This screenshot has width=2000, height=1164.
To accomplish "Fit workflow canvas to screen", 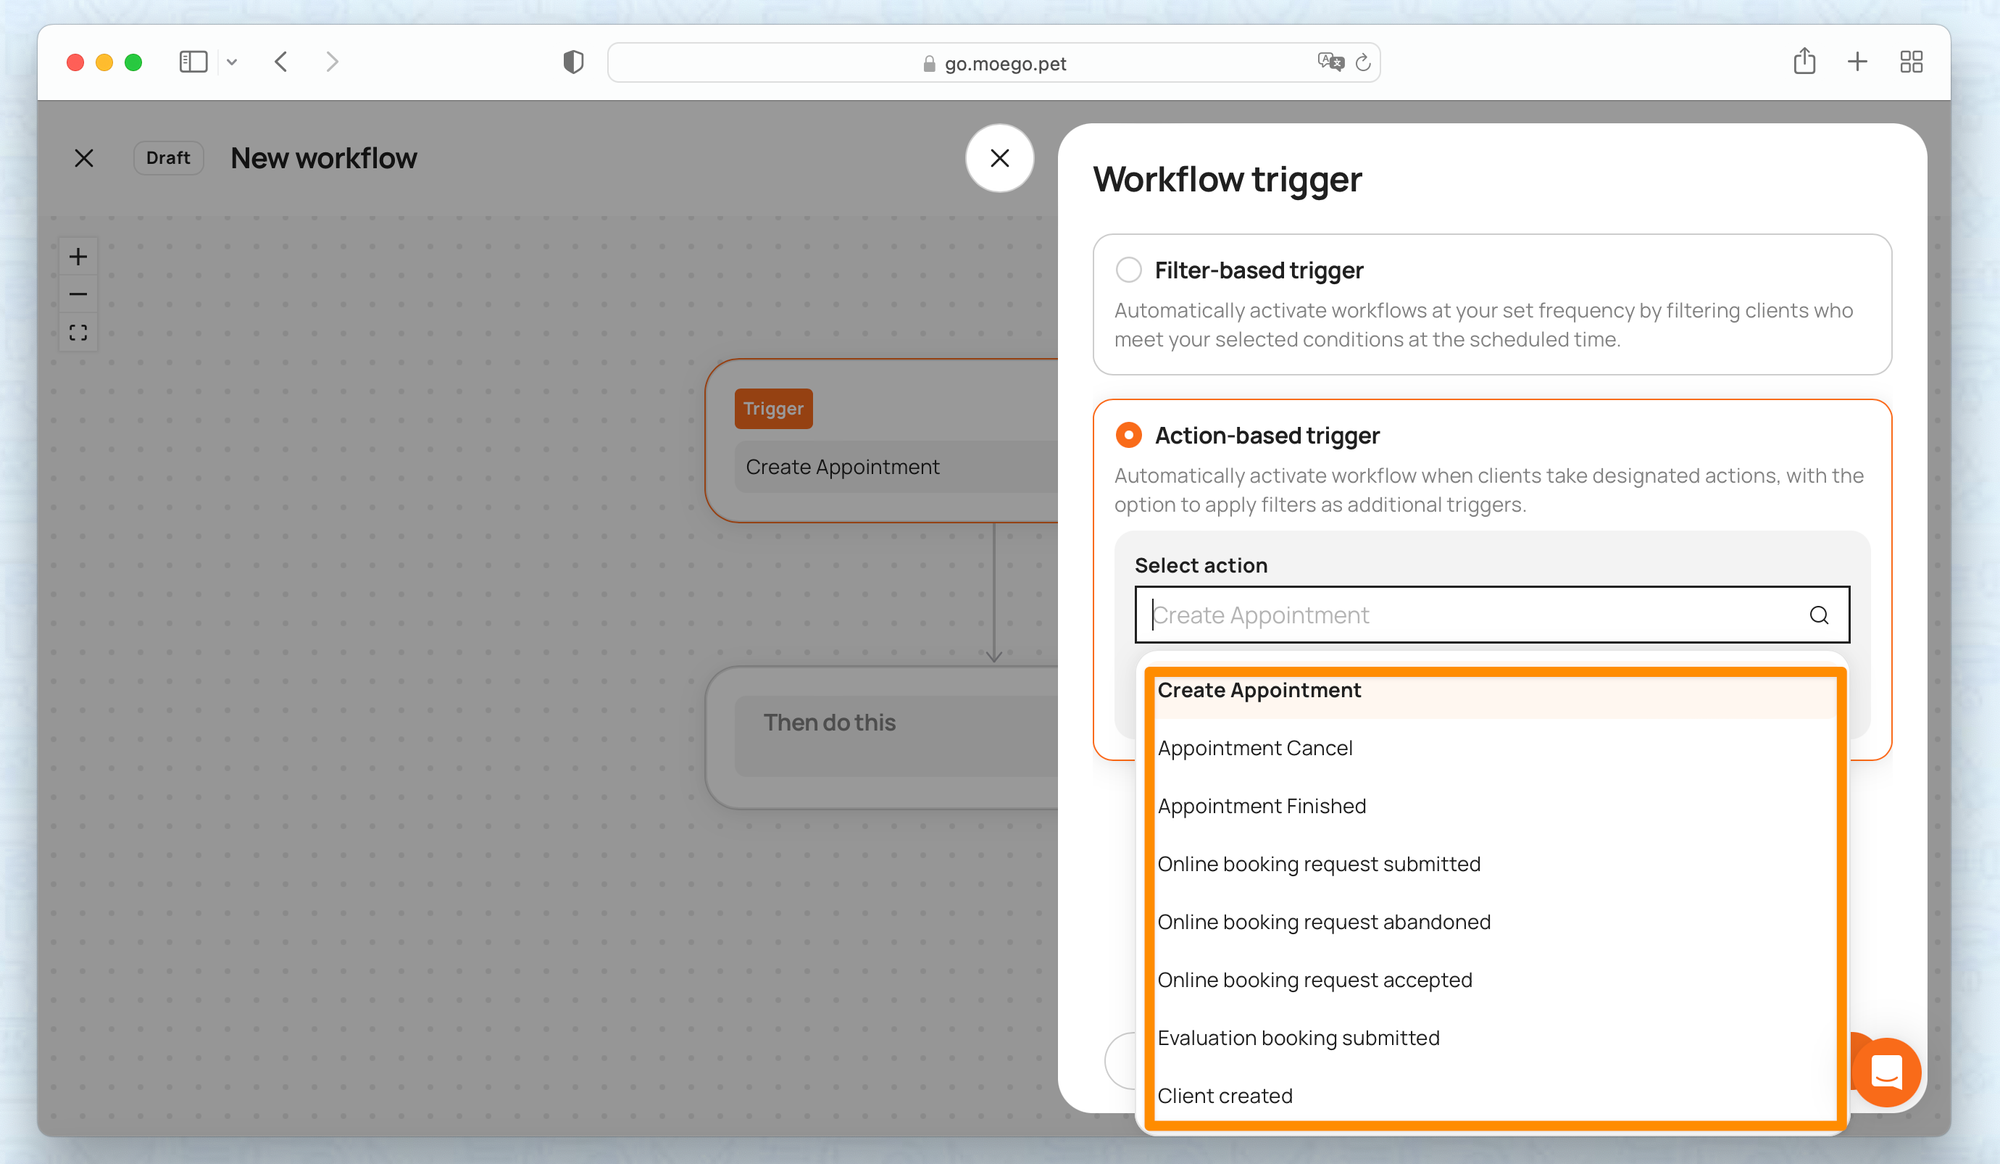I will (78, 333).
